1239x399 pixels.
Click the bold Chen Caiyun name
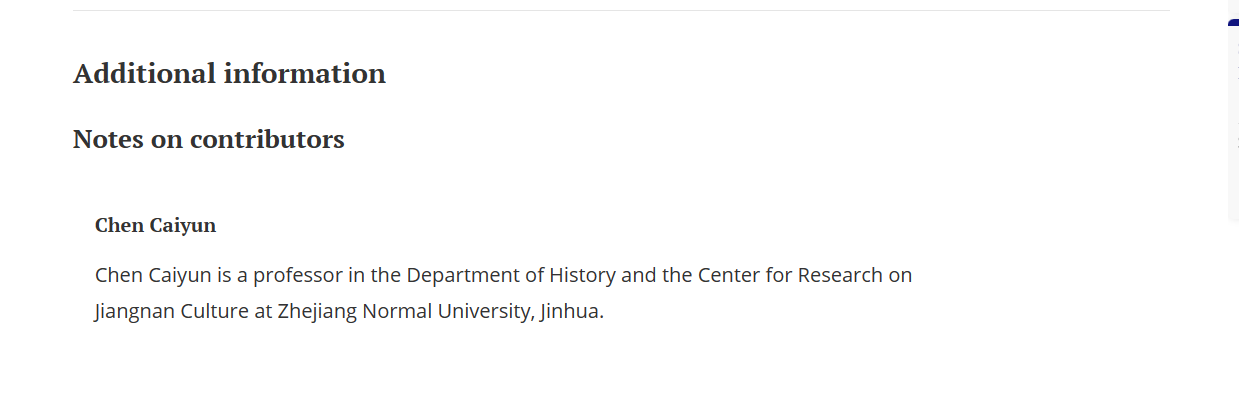click(x=155, y=225)
